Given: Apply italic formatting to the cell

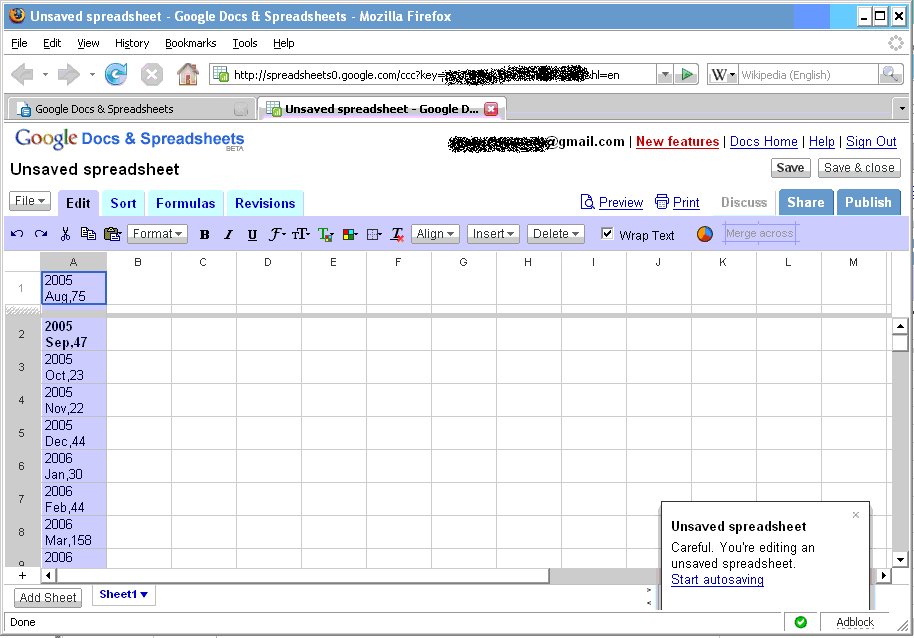Looking at the screenshot, I should [x=228, y=235].
